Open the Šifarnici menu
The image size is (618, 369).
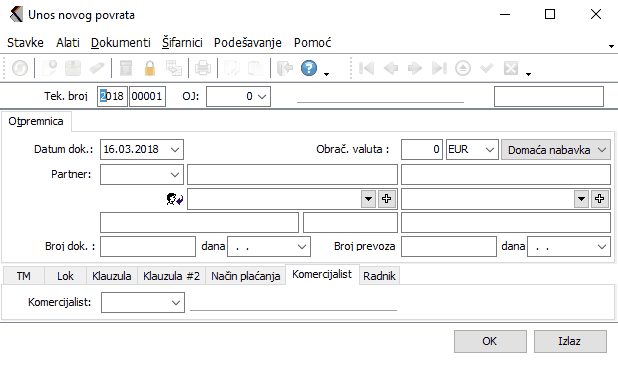[x=182, y=43]
